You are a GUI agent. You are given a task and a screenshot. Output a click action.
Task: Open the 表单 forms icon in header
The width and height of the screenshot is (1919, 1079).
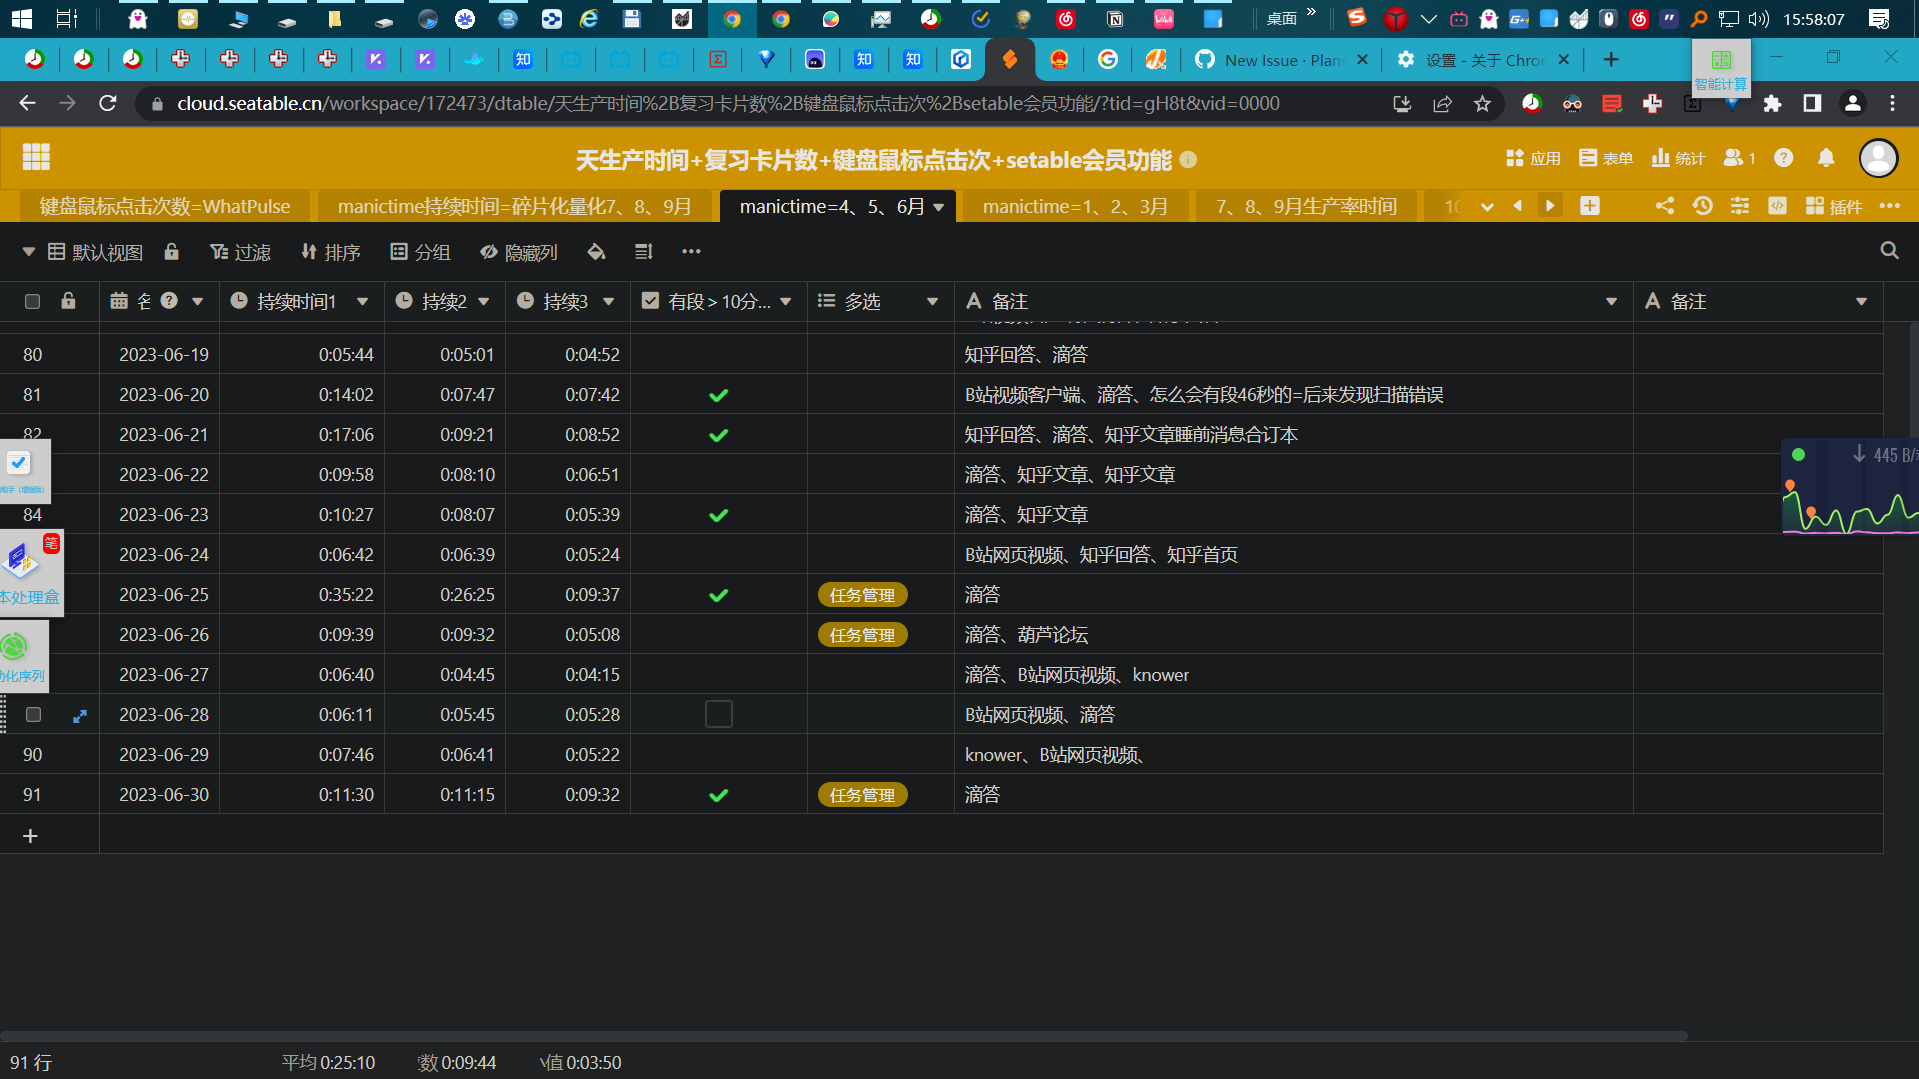click(x=1605, y=158)
